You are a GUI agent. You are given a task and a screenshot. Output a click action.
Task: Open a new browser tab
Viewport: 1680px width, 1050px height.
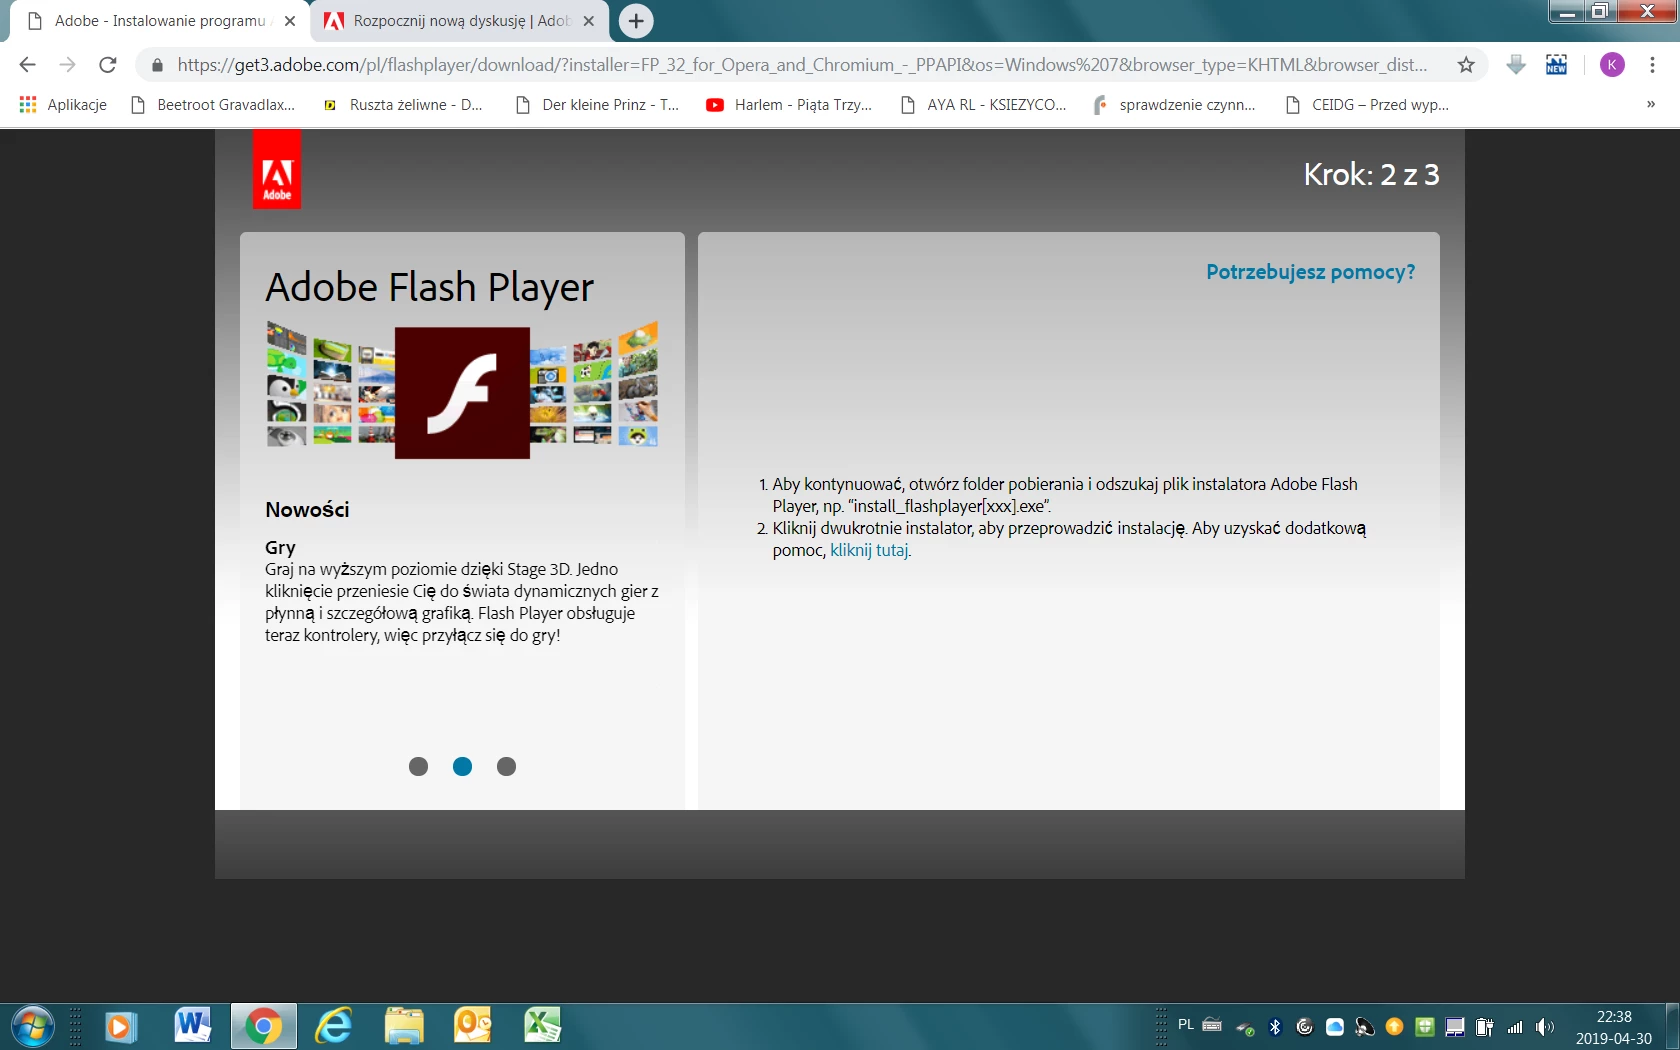coord(636,21)
